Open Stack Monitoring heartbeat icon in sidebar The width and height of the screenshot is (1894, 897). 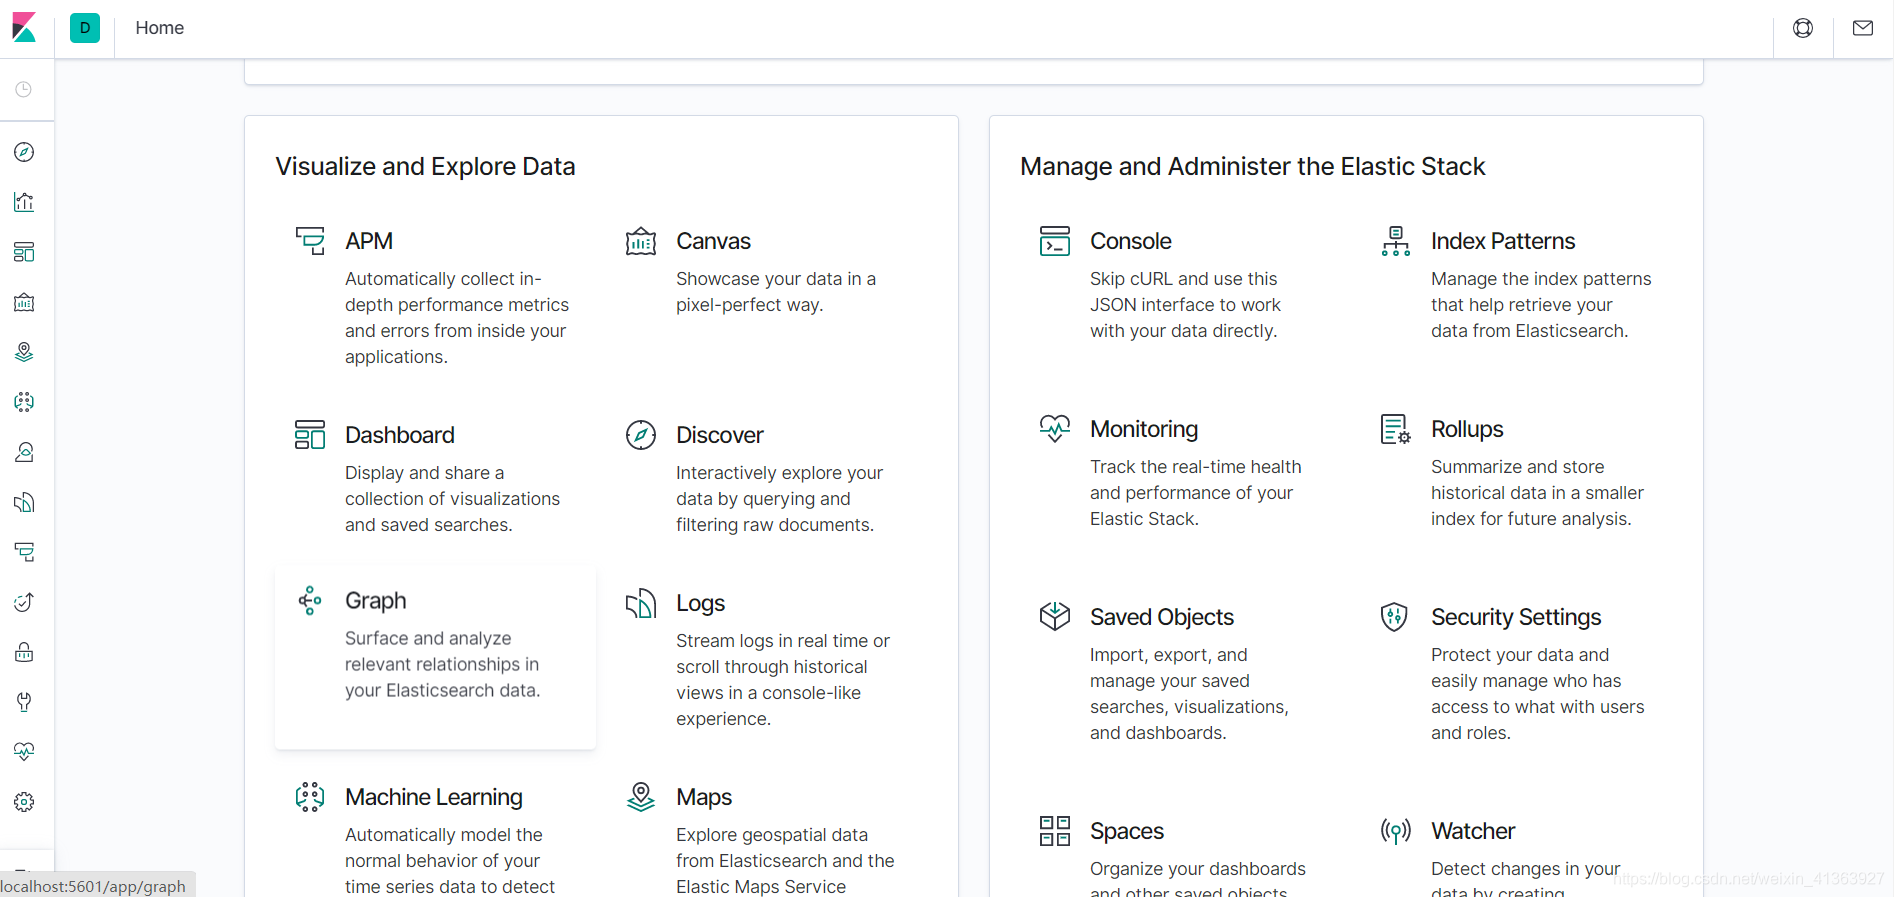click(x=24, y=752)
